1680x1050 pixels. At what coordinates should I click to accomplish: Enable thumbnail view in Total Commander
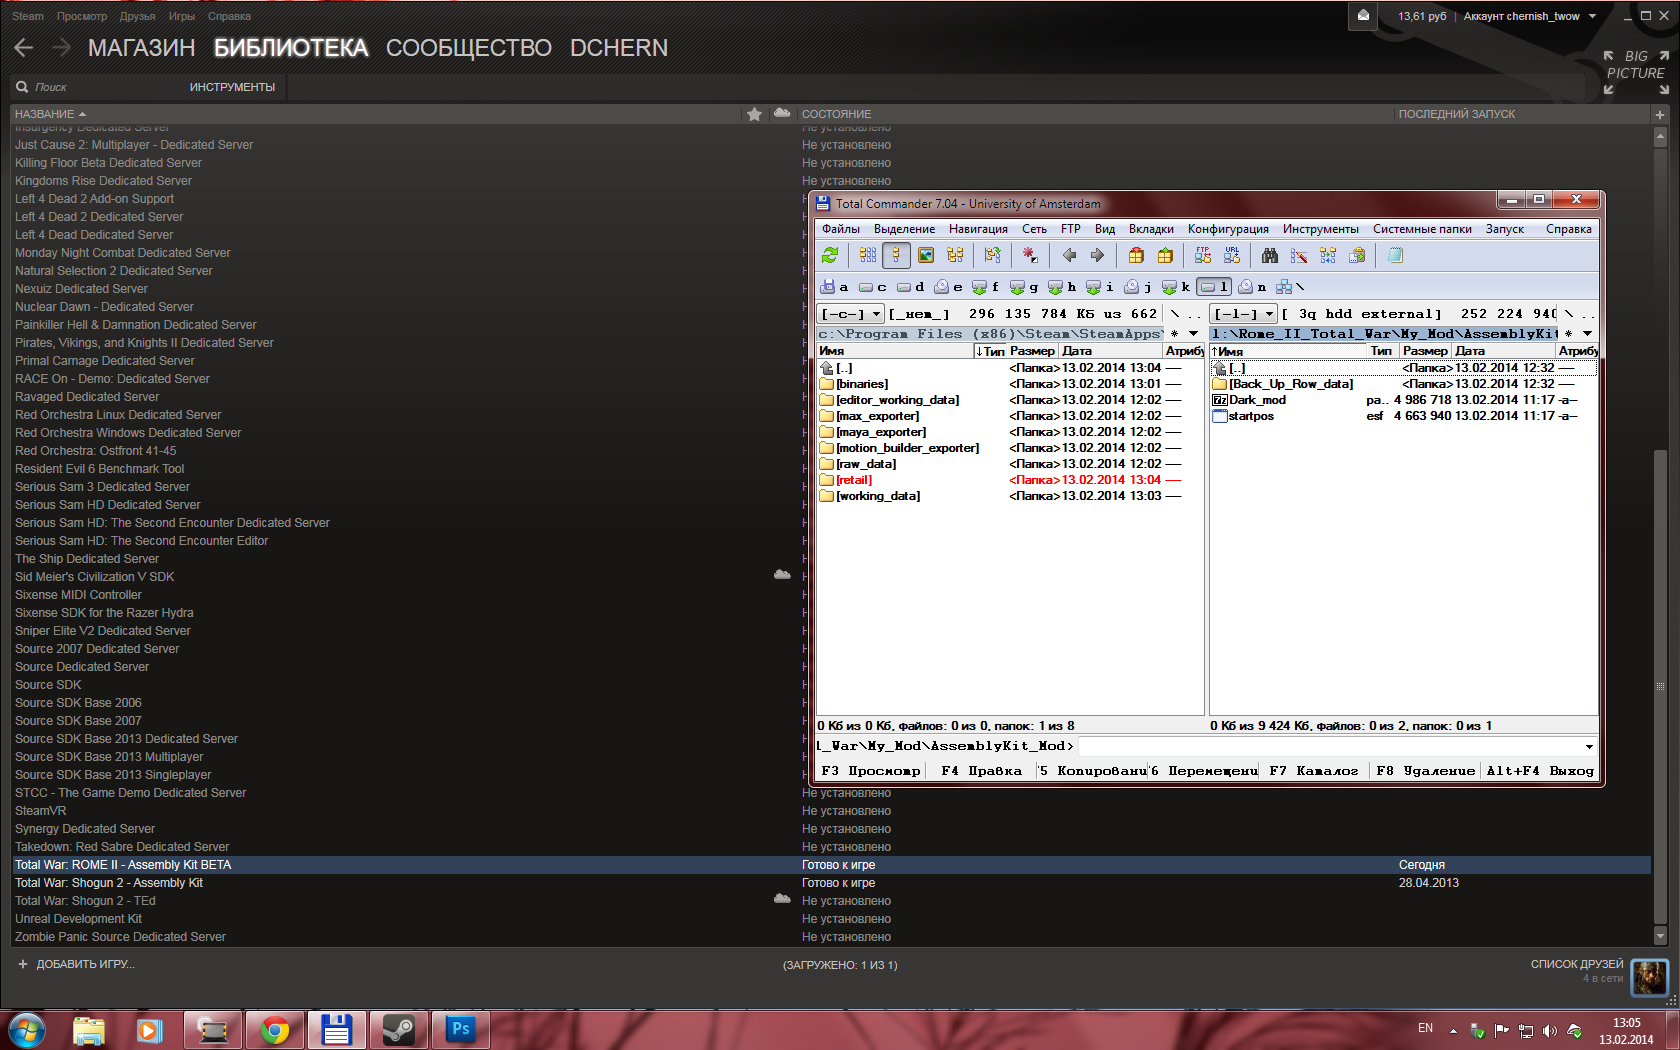(x=926, y=256)
